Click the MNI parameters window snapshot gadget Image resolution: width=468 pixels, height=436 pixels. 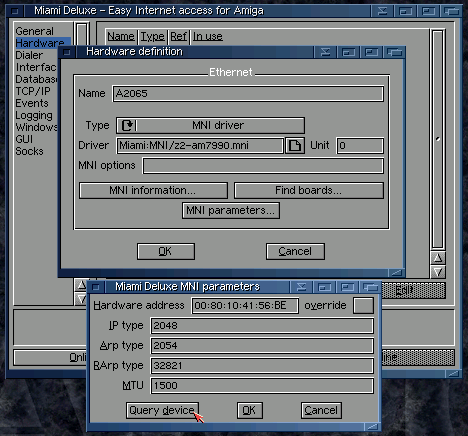tap(324, 287)
